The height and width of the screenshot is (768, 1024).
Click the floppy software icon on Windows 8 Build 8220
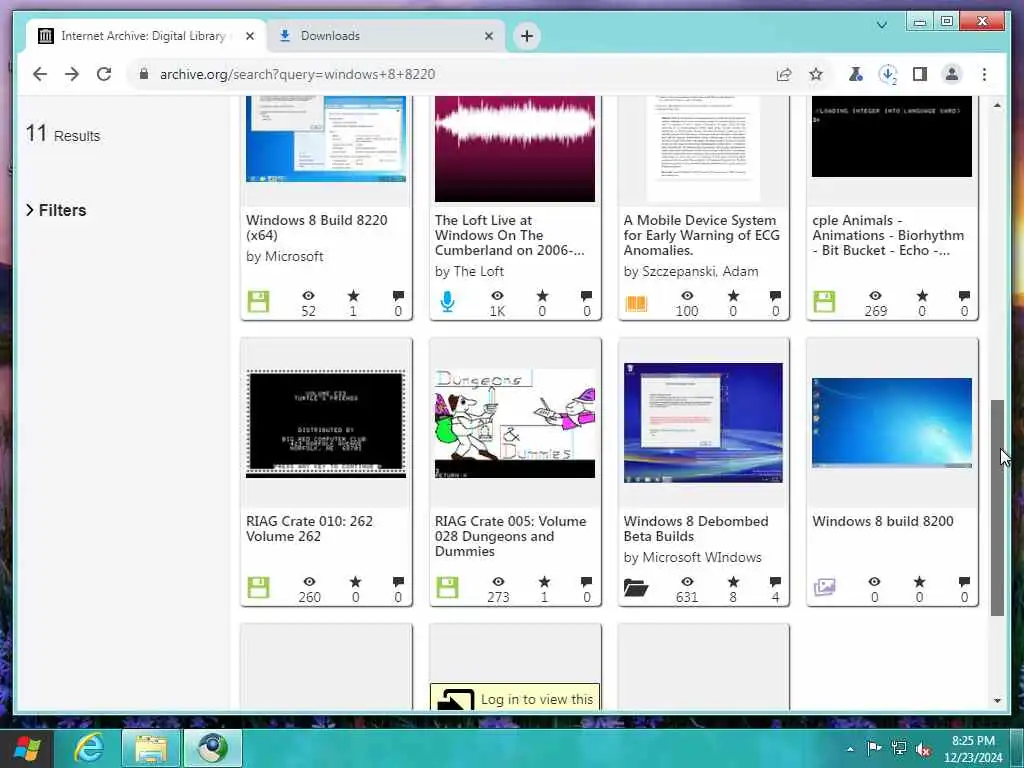point(258,302)
